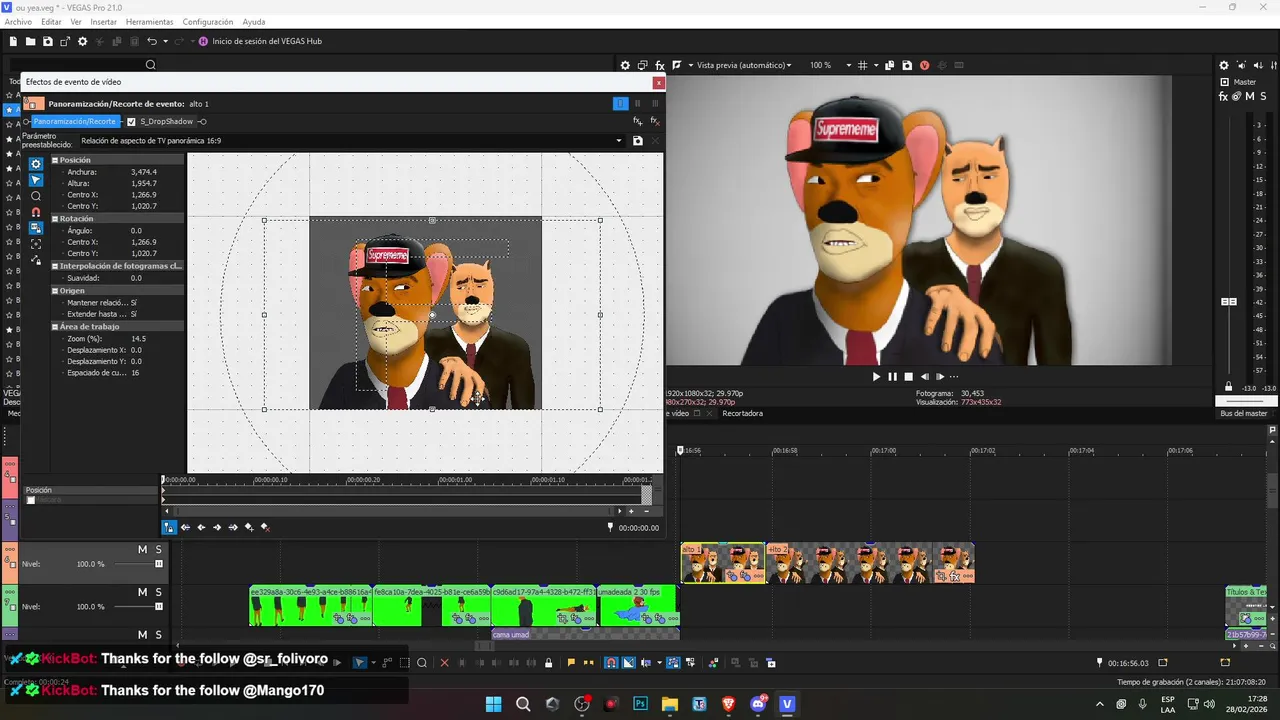1280x720 pixels.
Task: Select the normal edit arrow tool in Pan/Crop
Action: click(x=35, y=180)
